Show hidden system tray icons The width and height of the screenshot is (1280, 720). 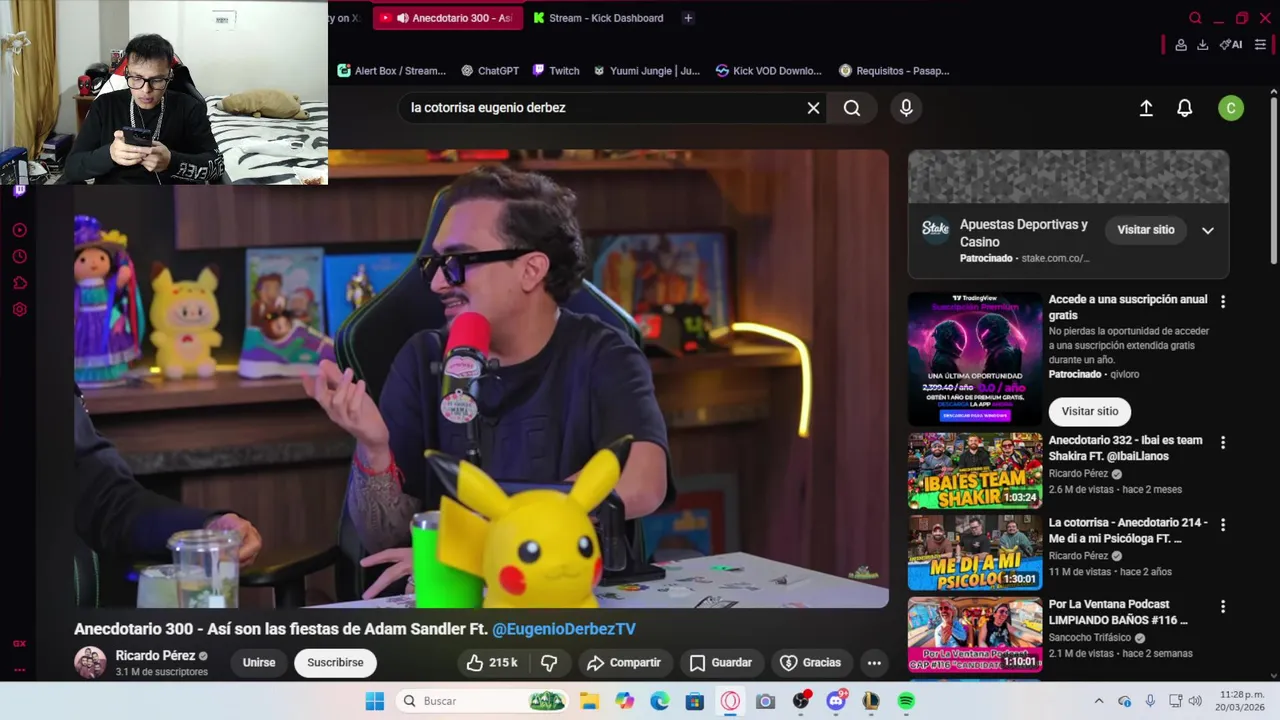[x=1098, y=701]
